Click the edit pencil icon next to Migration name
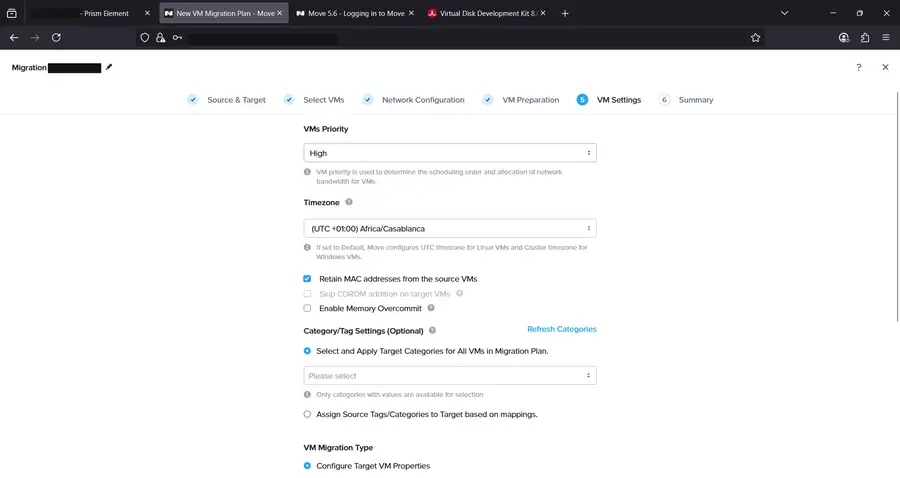 point(108,67)
